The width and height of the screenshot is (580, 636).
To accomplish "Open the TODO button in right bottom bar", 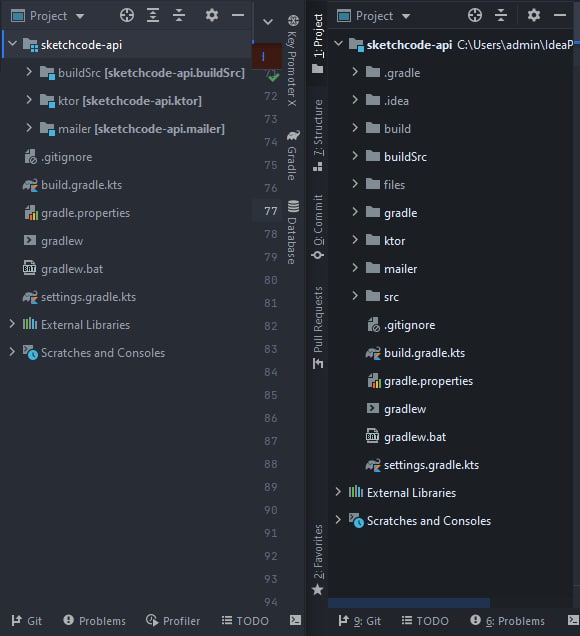I will (425, 621).
